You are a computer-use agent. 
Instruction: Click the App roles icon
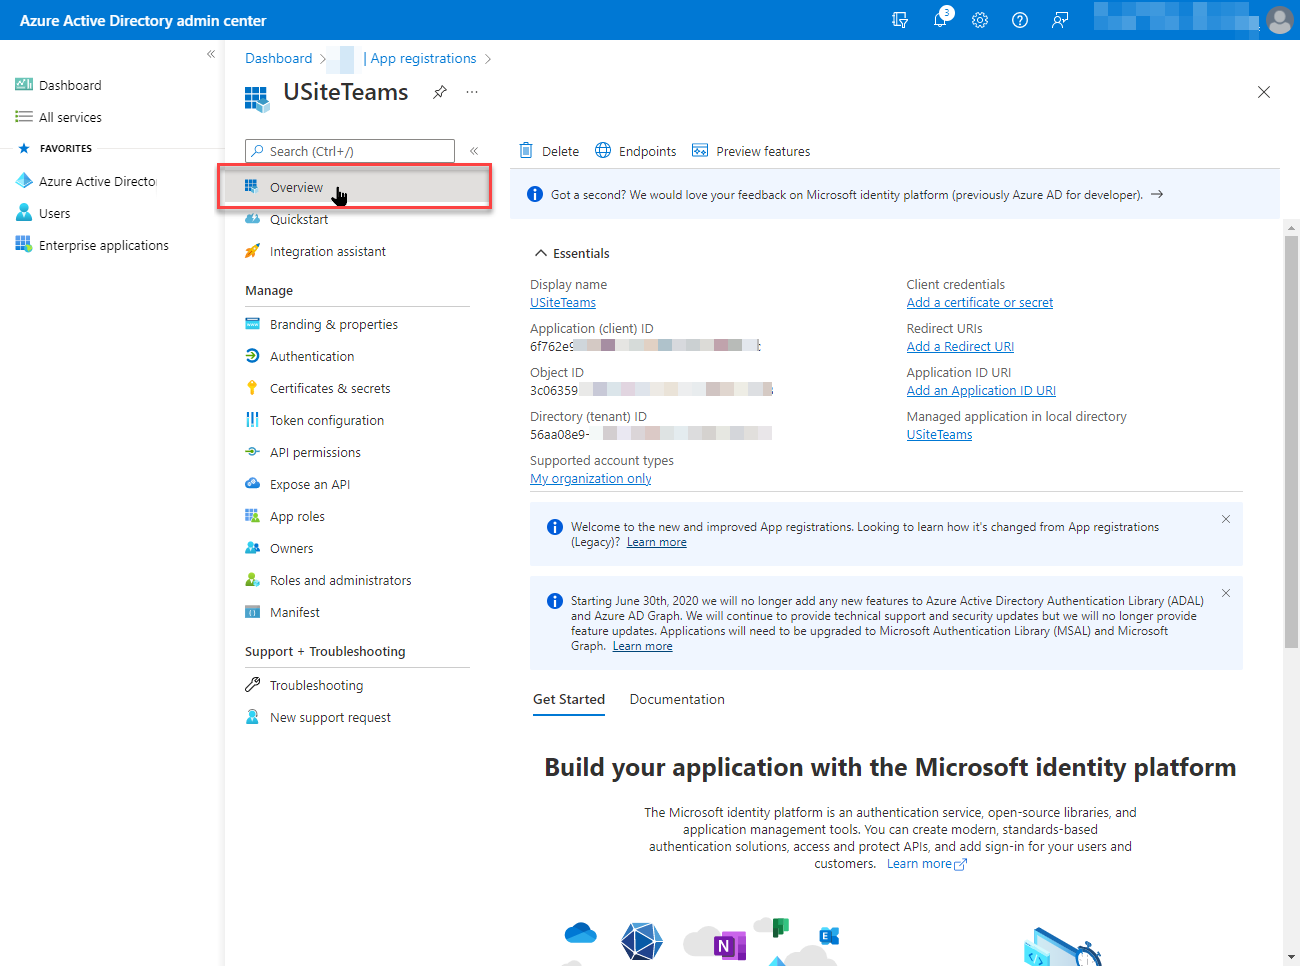[x=252, y=516]
